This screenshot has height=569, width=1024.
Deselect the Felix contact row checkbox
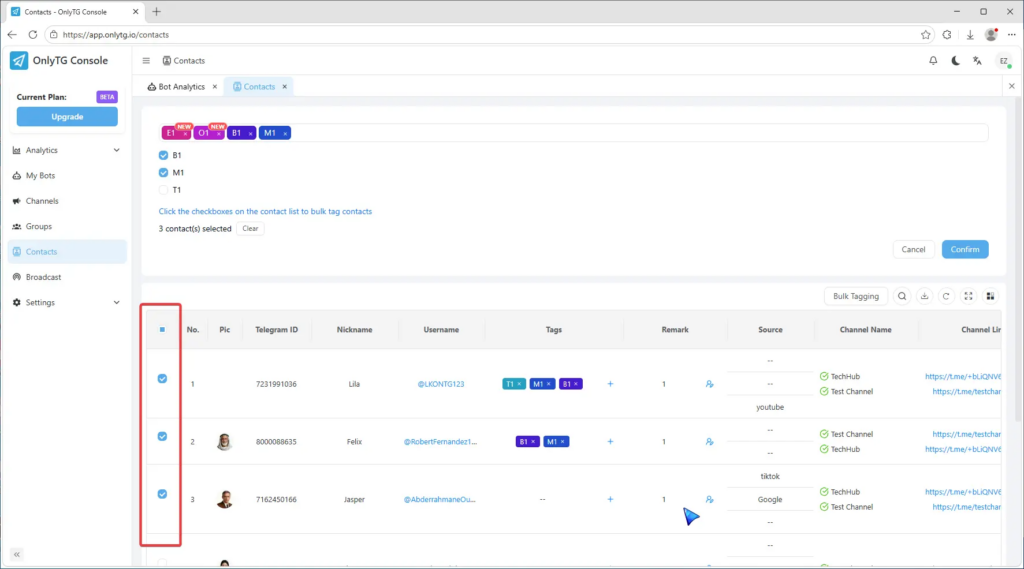pos(162,436)
